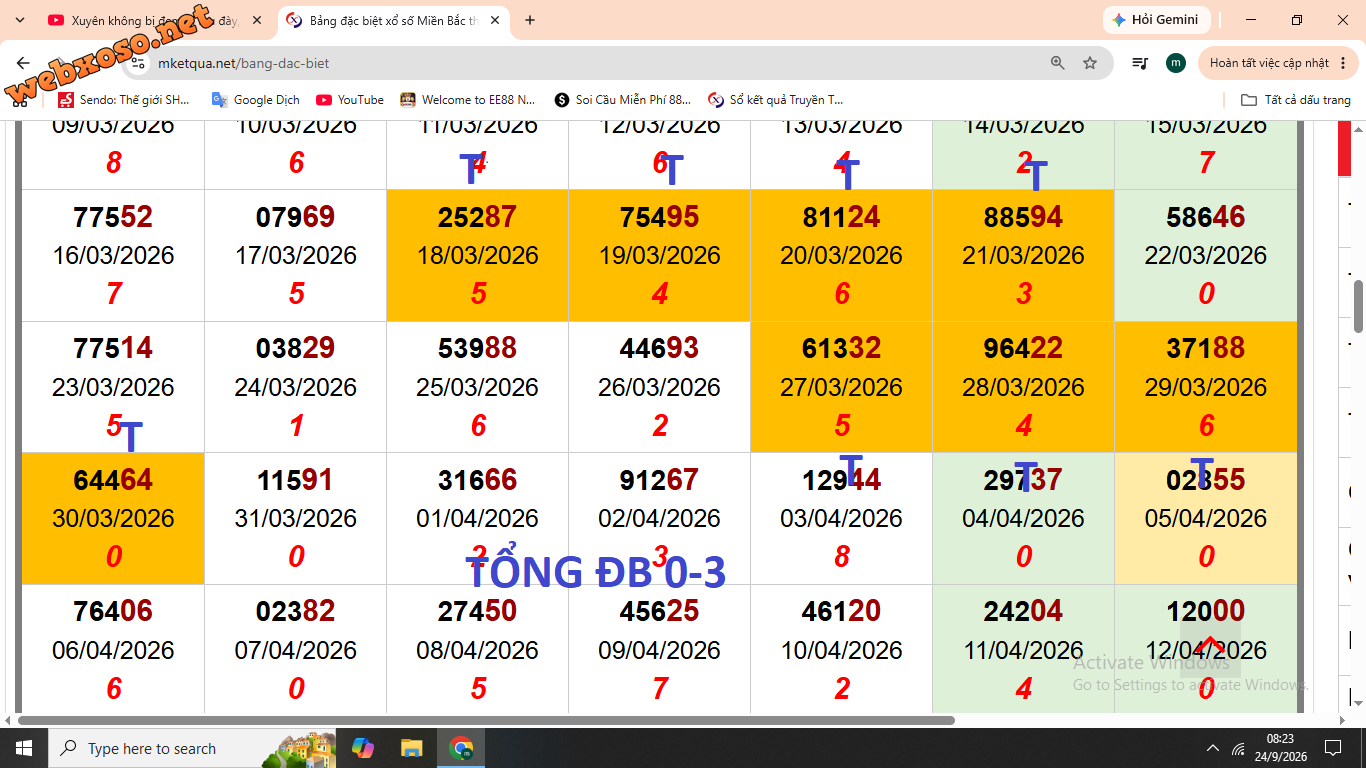Click the date 09/04/2026
Image resolution: width=1366 pixels, height=768 pixels.
[659, 650]
